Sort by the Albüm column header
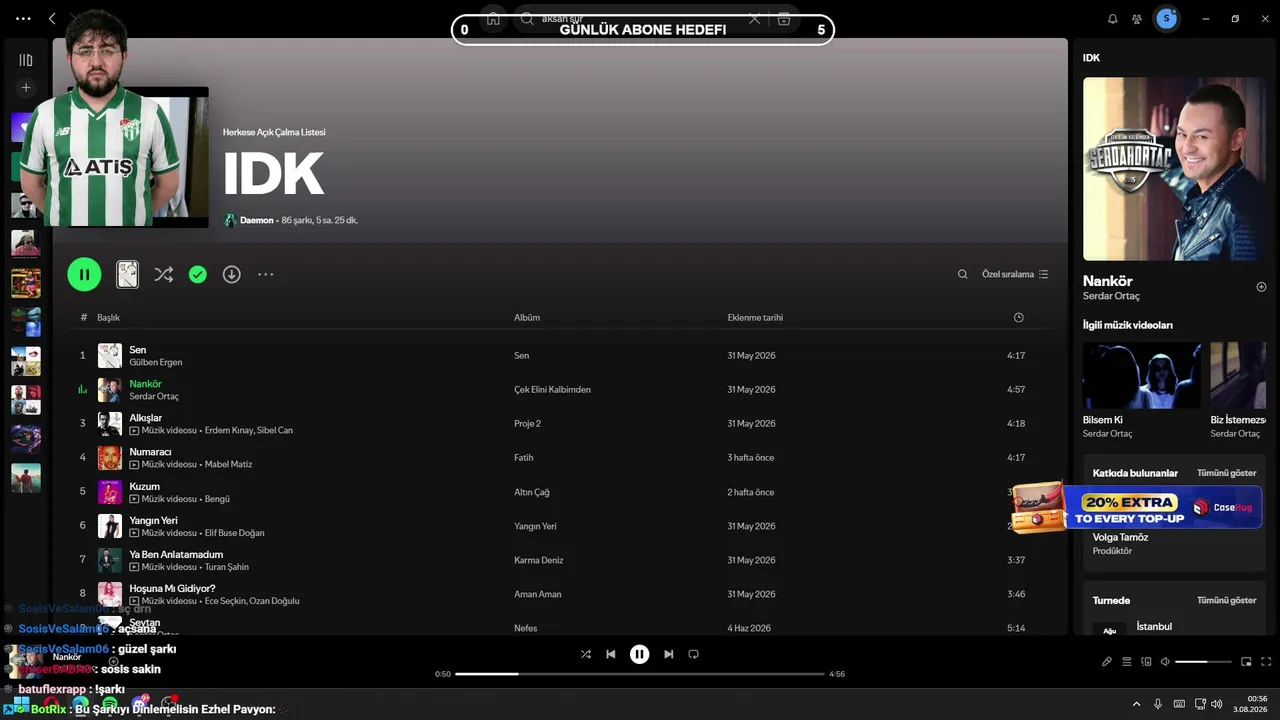The width and height of the screenshot is (1280, 720). 527,318
